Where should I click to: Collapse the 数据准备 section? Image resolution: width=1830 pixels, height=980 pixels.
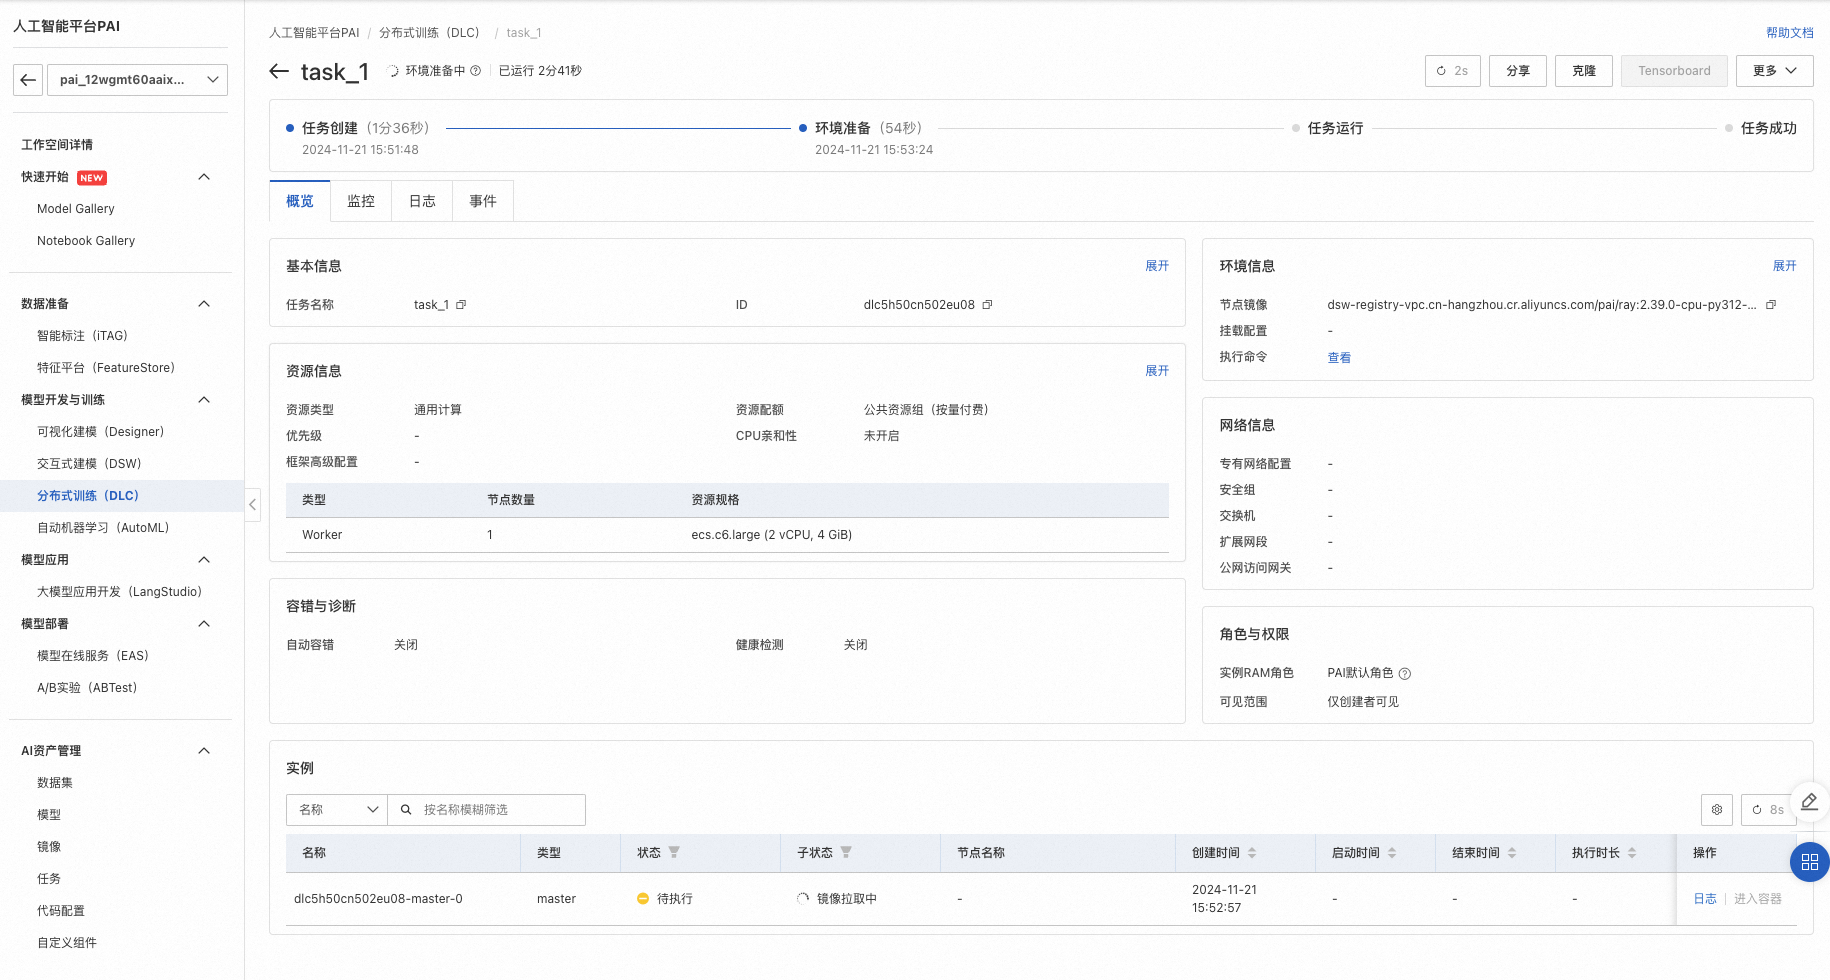(x=204, y=304)
